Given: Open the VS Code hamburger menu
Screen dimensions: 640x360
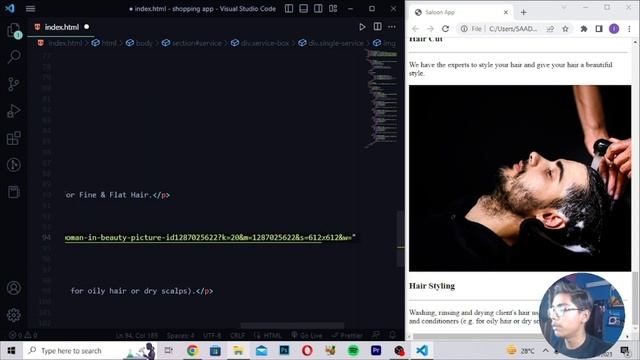Looking at the screenshot, I should point(30,9).
